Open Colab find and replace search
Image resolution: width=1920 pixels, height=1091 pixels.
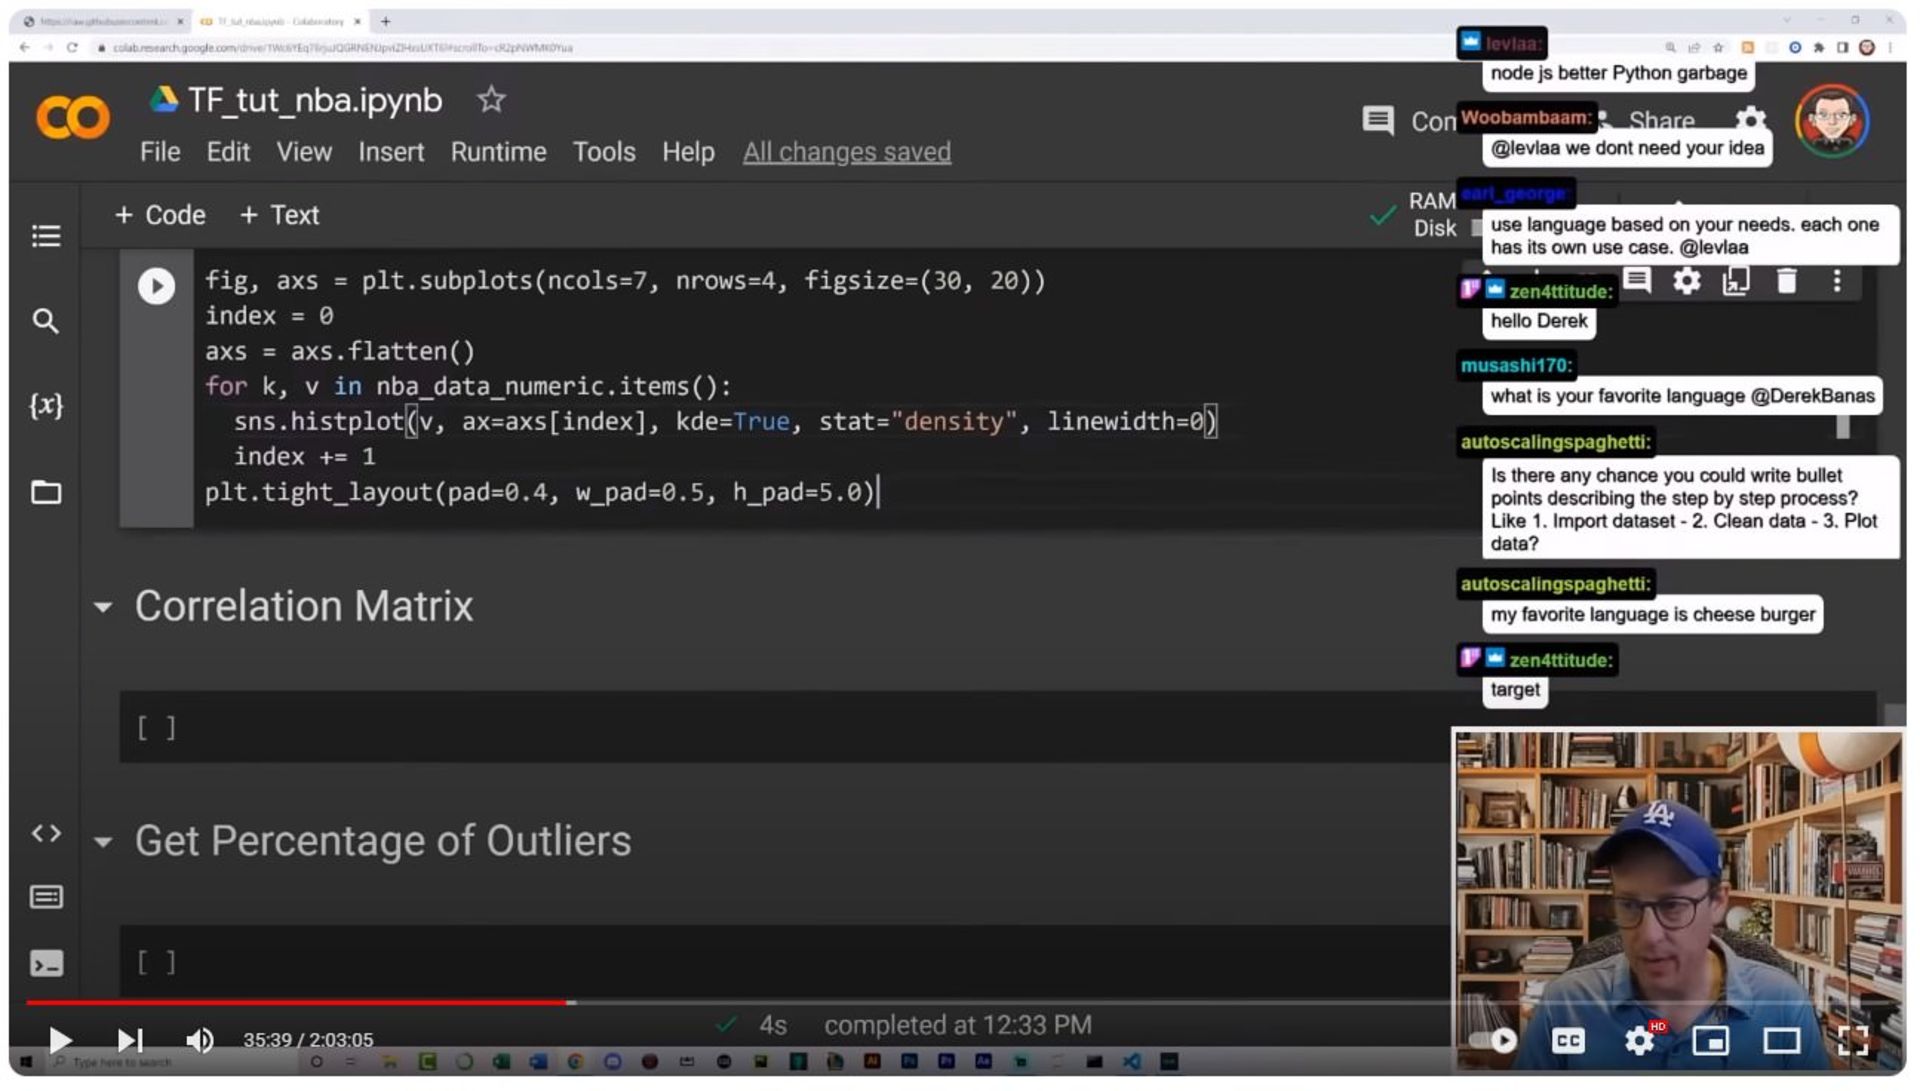(x=46, y=321)
